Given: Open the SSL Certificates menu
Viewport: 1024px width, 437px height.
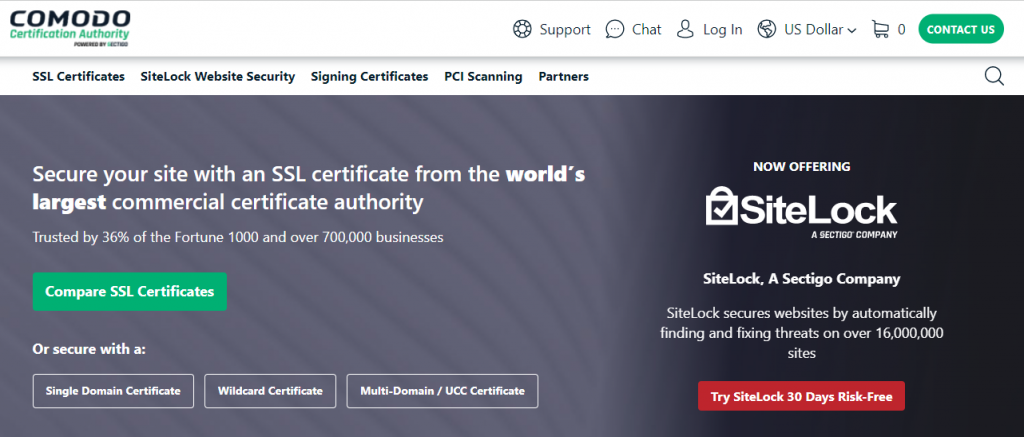Looking at the screenshot, I should pos(78,76).
